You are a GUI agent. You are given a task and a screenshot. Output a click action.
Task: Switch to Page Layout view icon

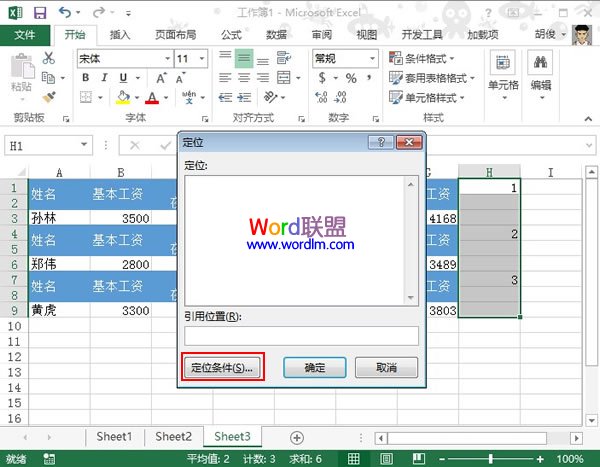point(386,458)
